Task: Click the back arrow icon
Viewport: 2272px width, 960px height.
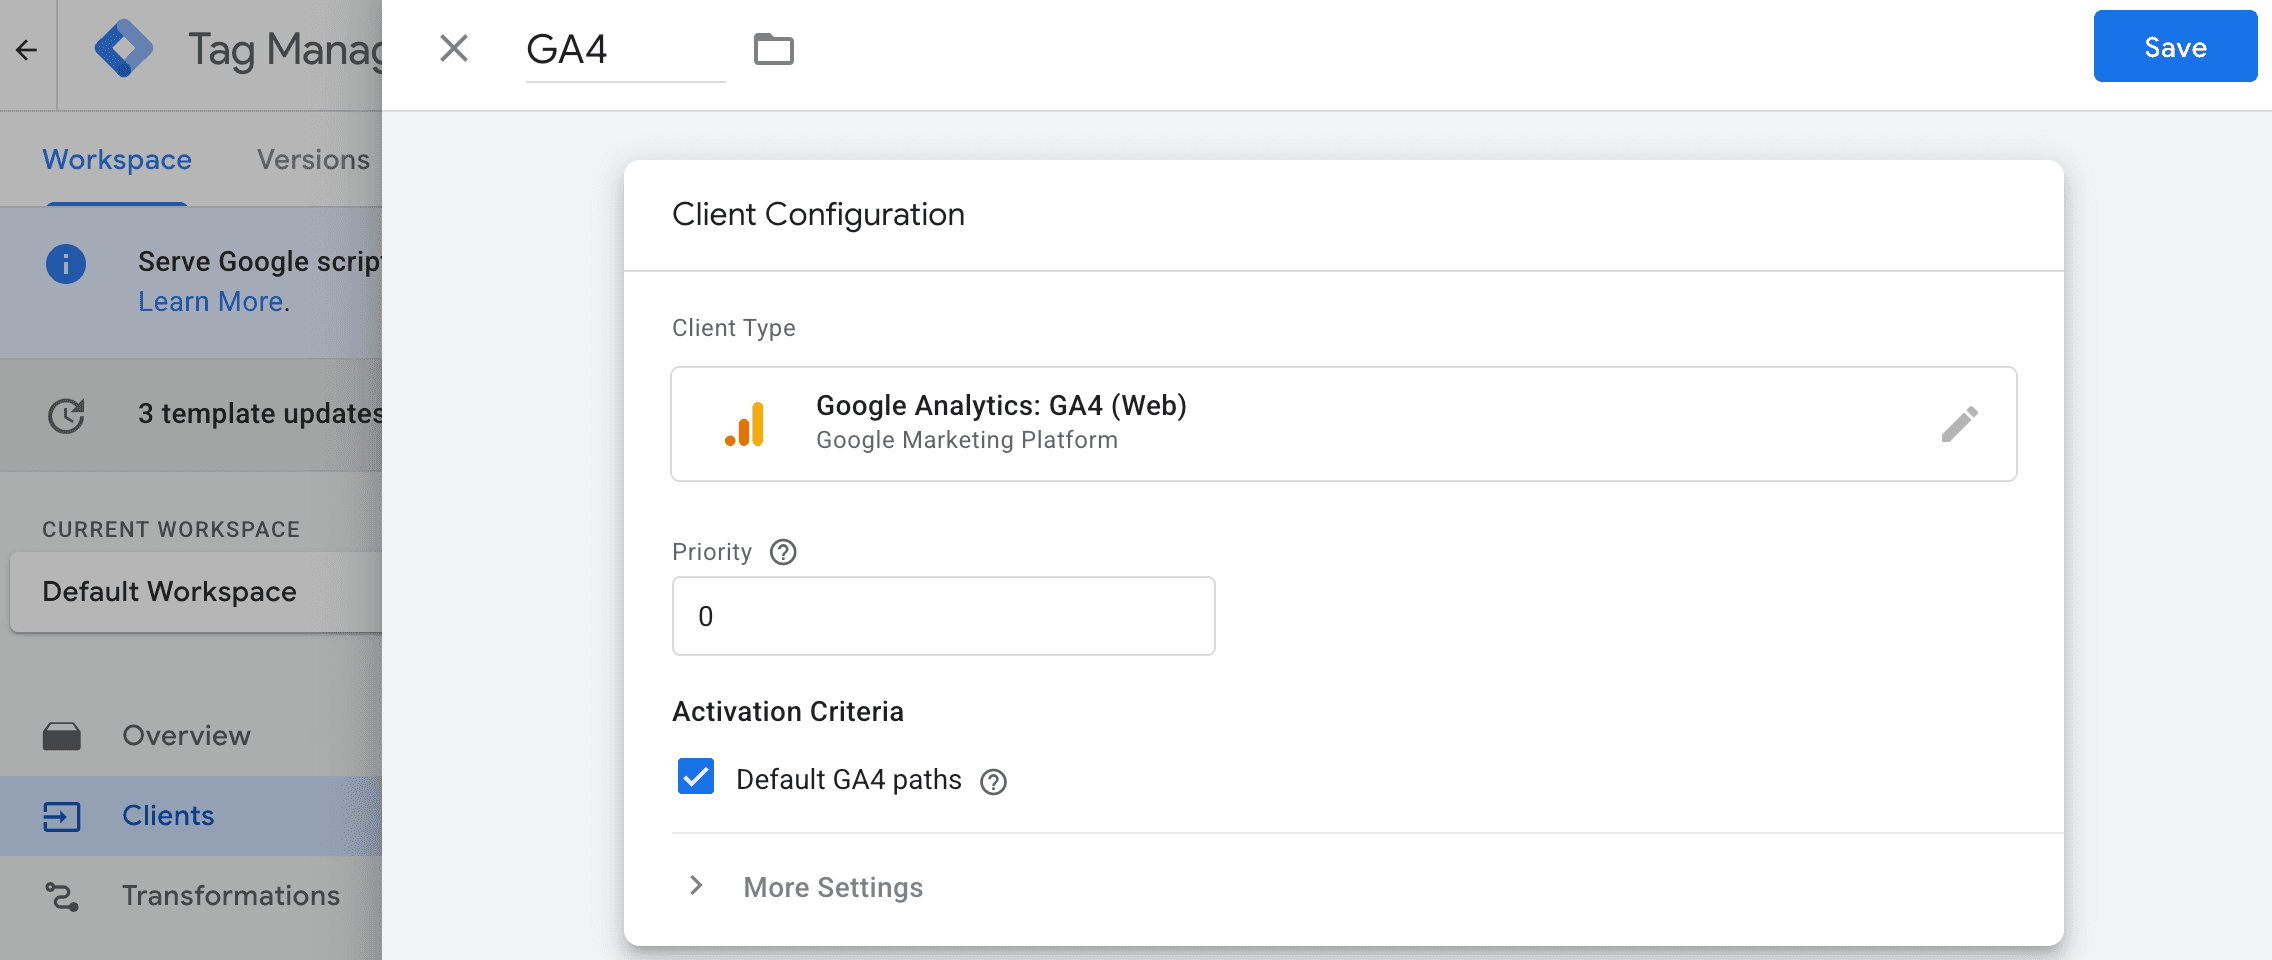Action: [x=27, y=50]
